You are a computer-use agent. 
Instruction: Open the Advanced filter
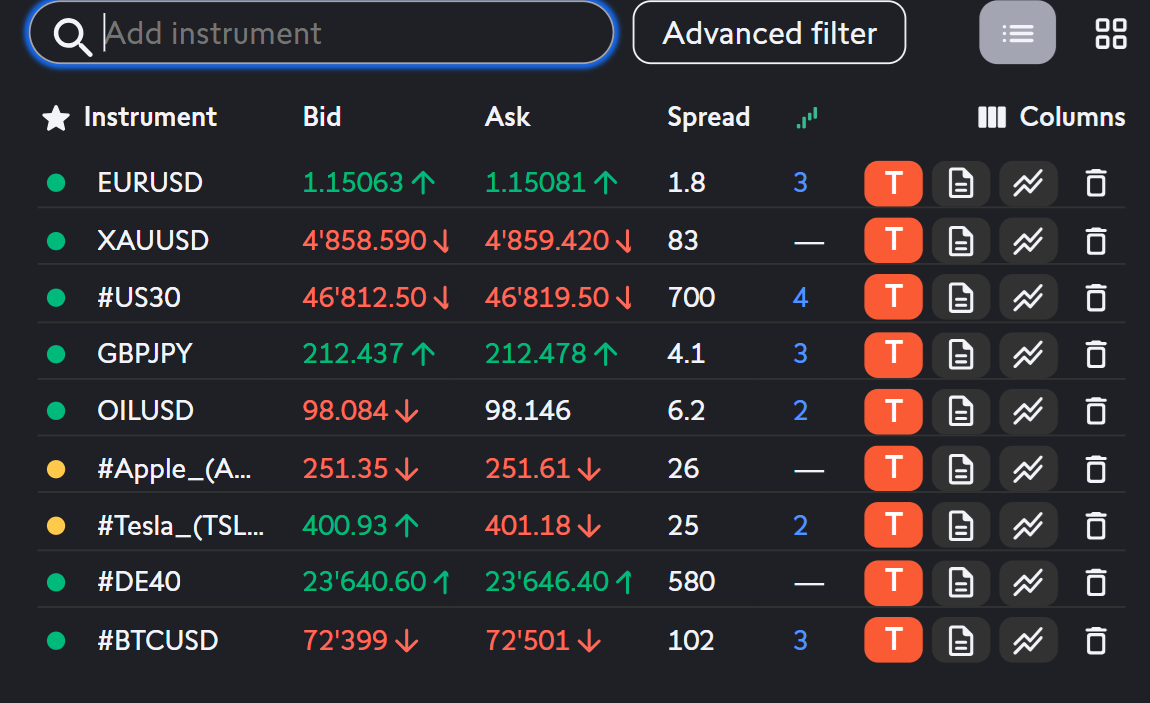769,33
